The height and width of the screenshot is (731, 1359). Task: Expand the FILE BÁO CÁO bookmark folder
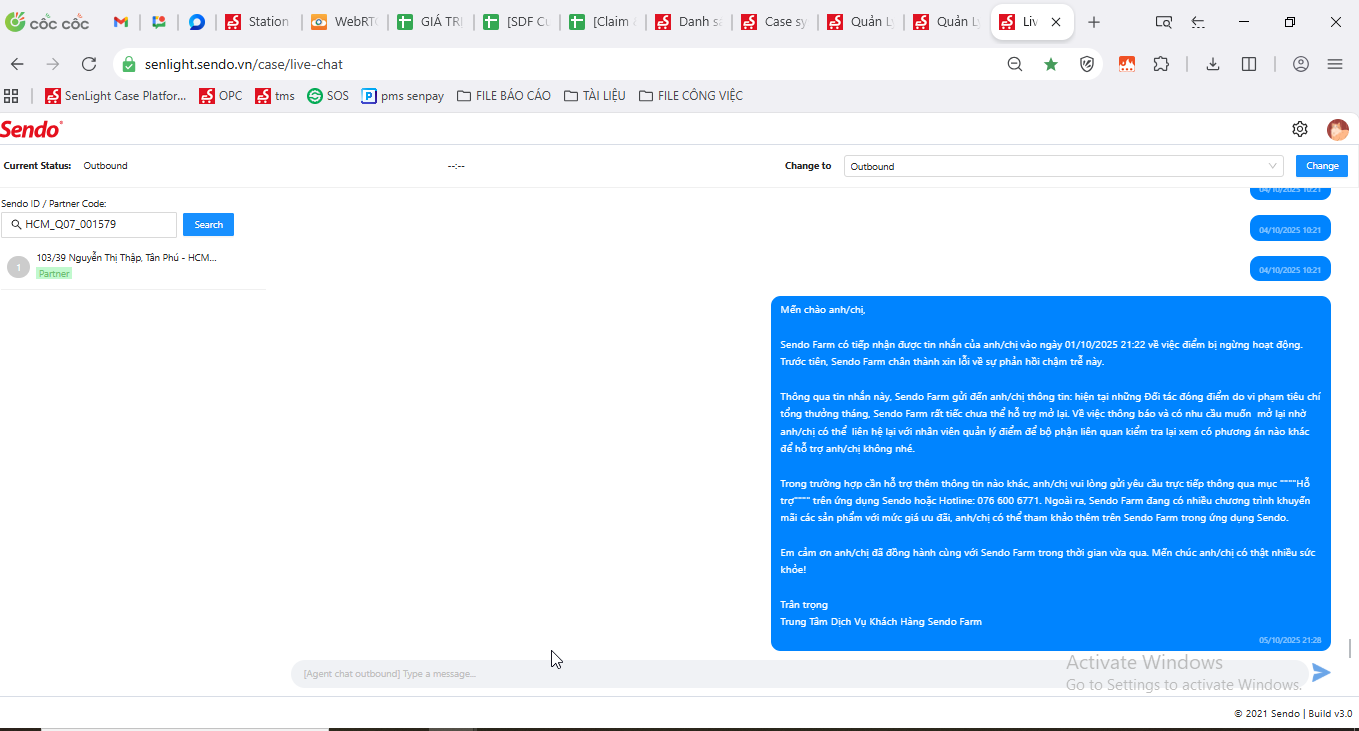click(504, 96)
